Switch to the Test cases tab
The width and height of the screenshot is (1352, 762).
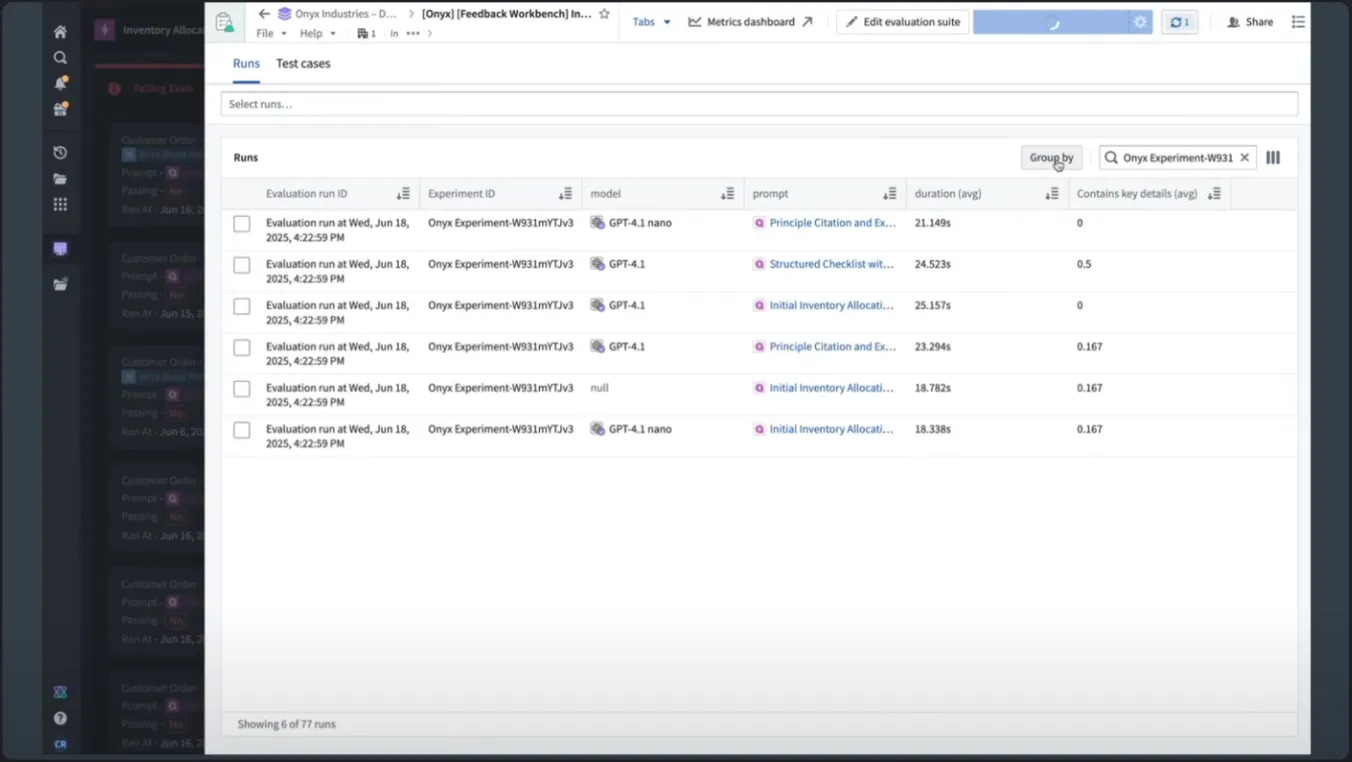point(303,63)
